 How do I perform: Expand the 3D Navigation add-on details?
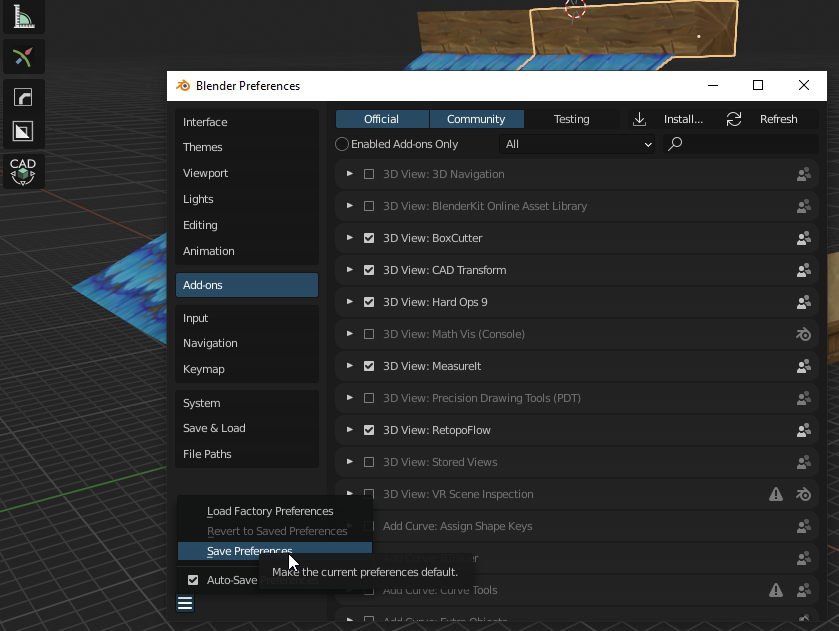349,174
